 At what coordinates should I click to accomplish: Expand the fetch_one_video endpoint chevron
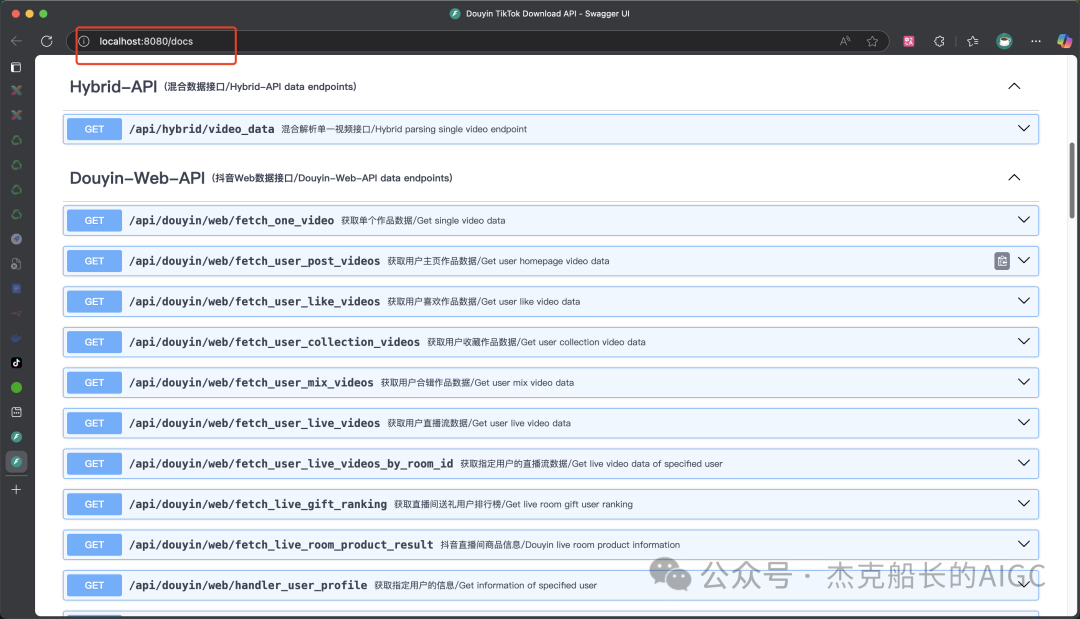pyautogui.click(x=1024, y=220)
